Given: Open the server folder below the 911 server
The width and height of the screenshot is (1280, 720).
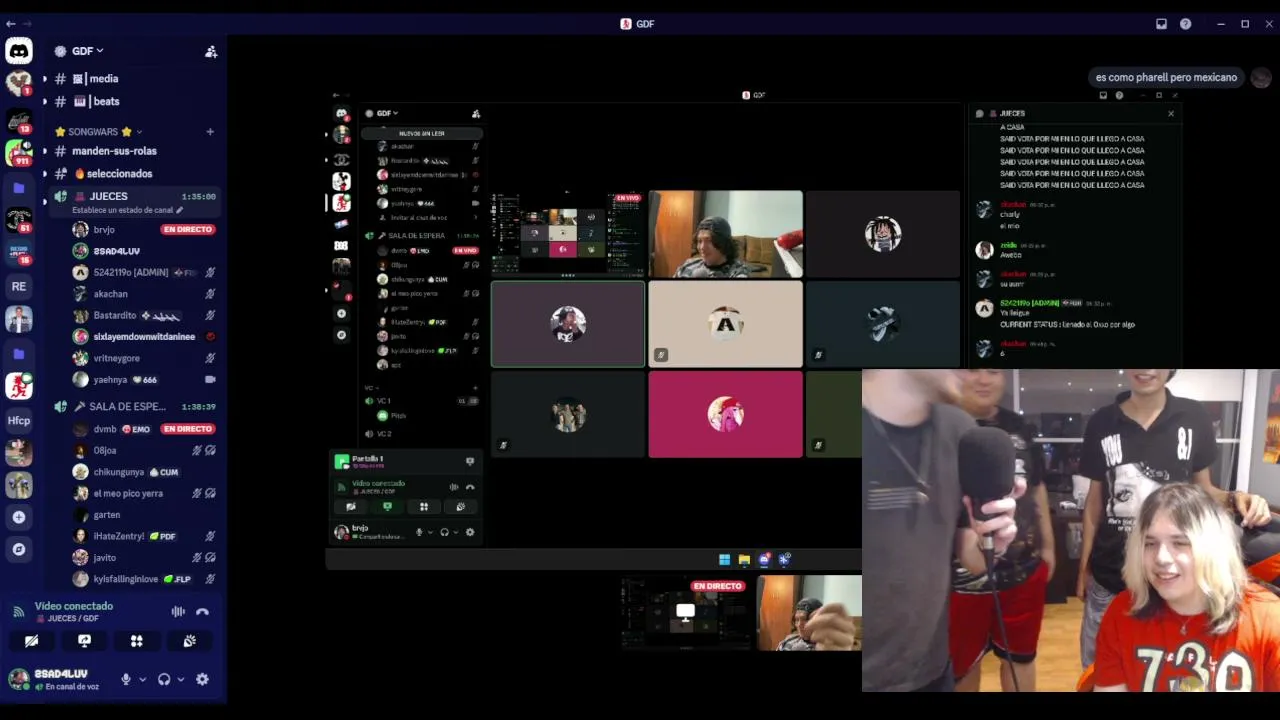Looking at the screenshot, I should point(19,188).
